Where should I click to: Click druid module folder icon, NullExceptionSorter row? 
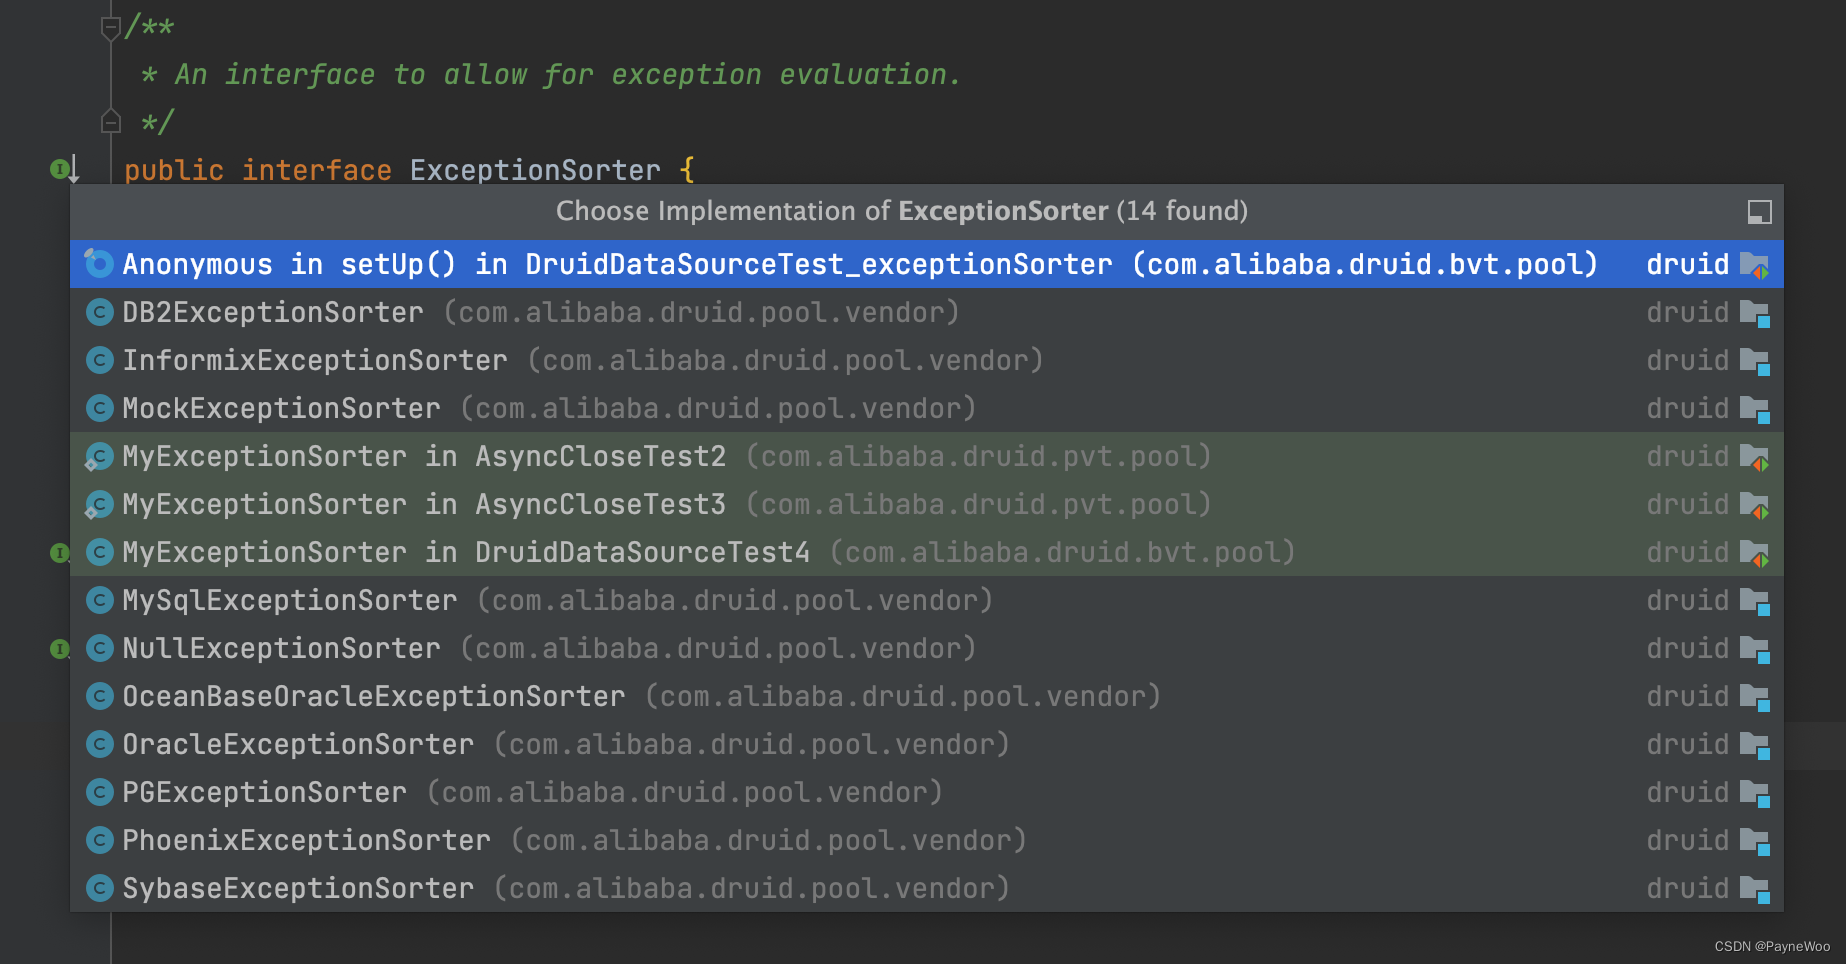1755,650
